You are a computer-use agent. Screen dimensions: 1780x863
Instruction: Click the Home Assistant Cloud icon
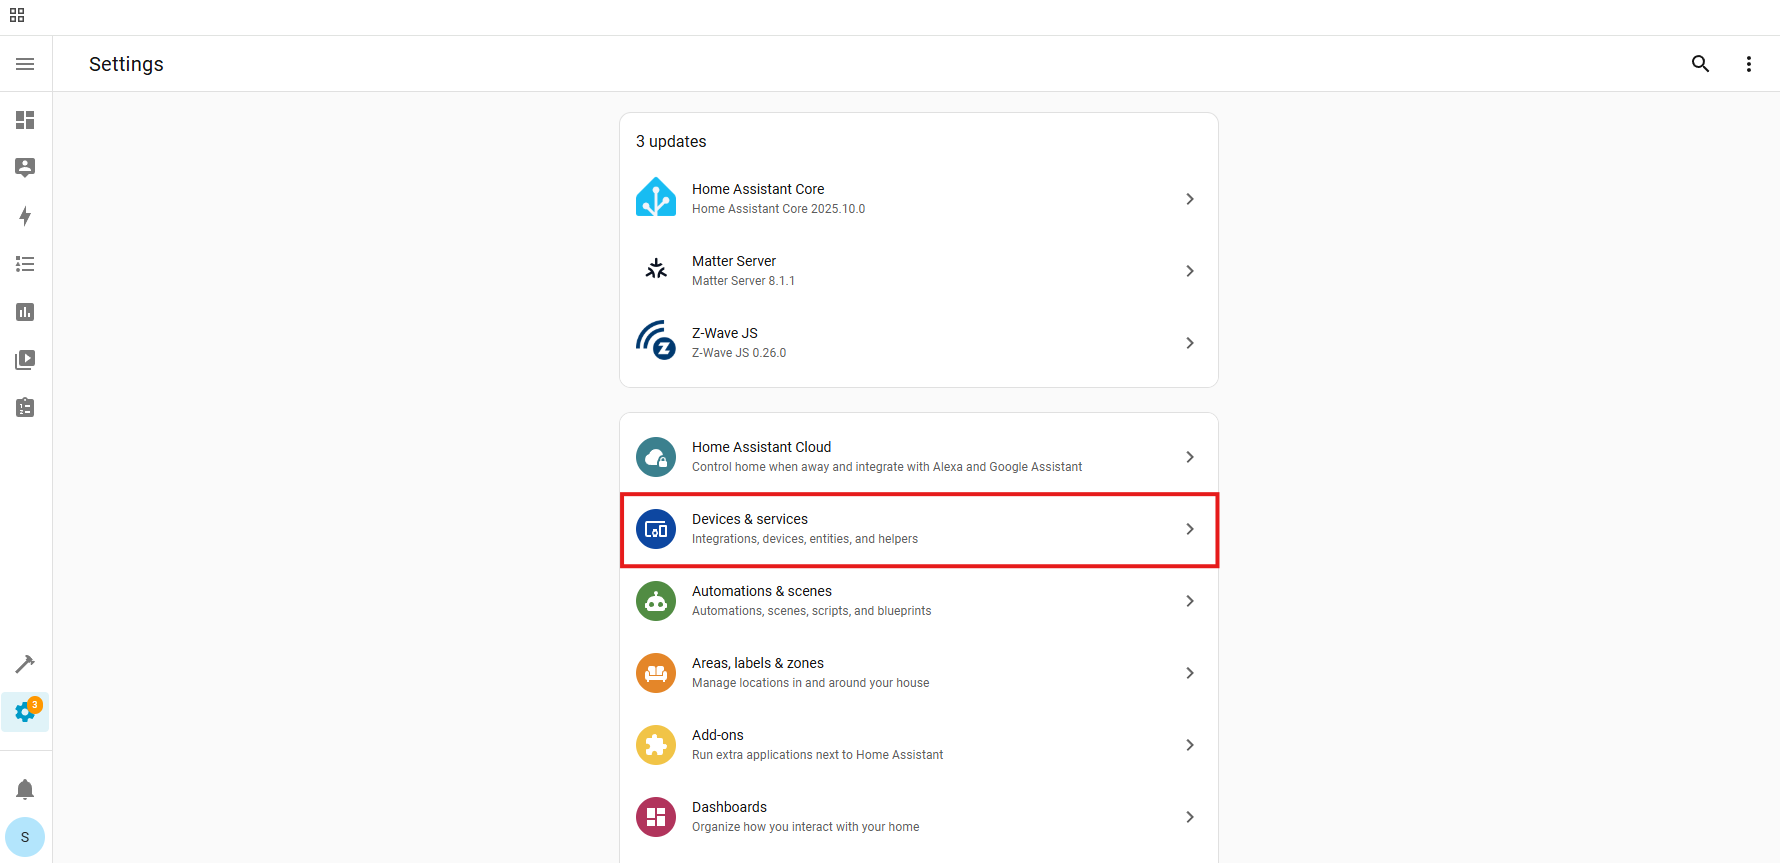pos(656,457)
